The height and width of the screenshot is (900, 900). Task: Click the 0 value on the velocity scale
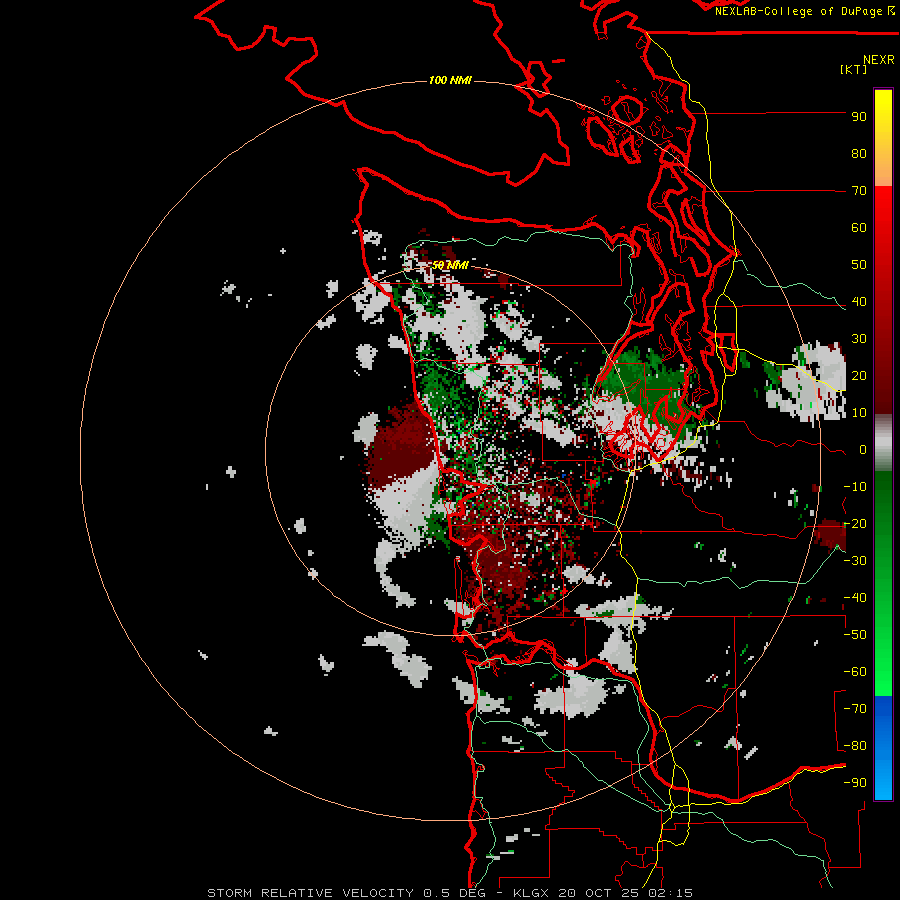tap(862, 450)
